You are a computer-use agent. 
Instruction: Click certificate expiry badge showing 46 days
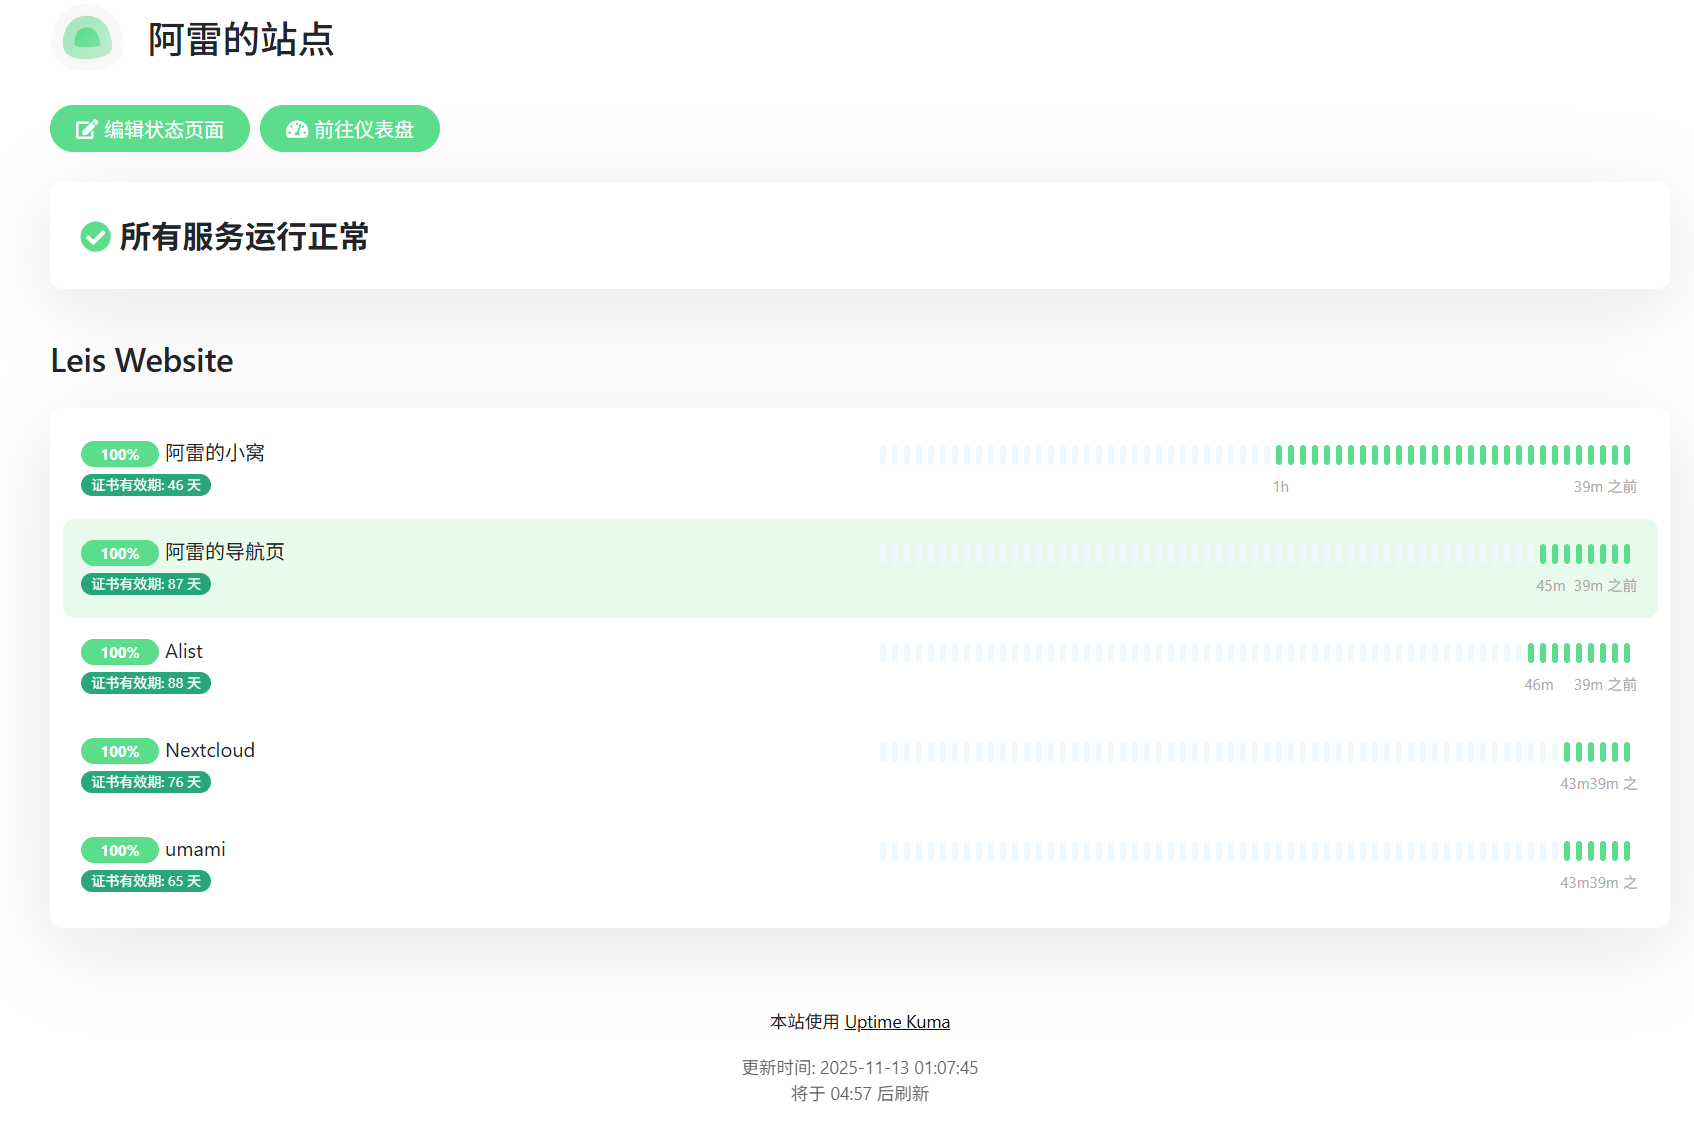146,485
